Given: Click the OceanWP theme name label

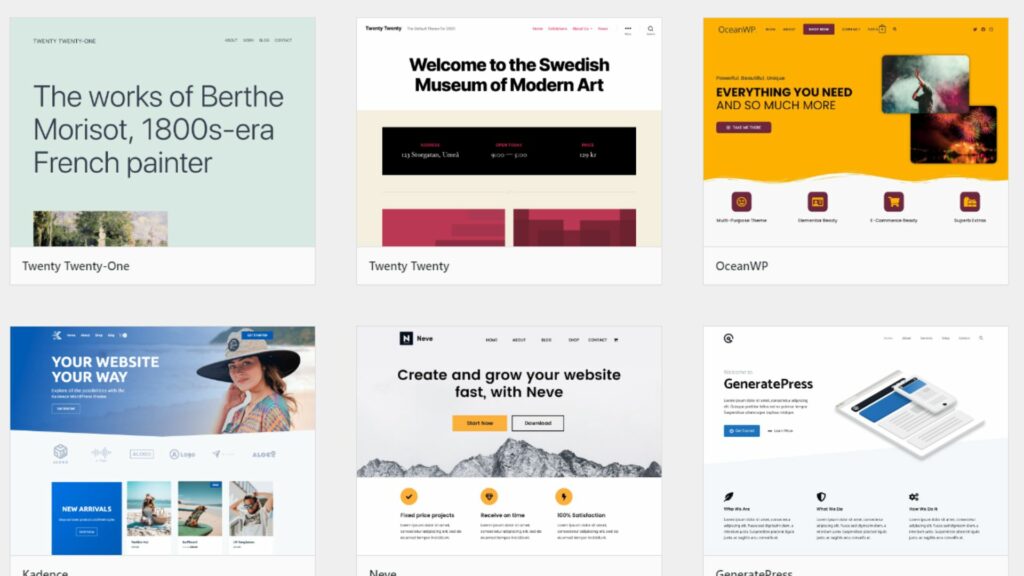Looking at the screenshot, I should click(x=741, y=266).
